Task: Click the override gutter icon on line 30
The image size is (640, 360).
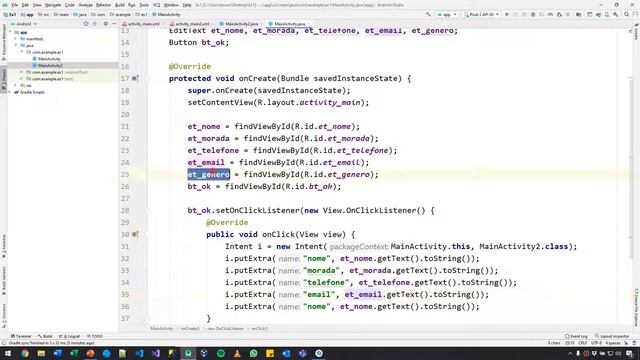Action: pyautogui.click(x=135, y=234)
